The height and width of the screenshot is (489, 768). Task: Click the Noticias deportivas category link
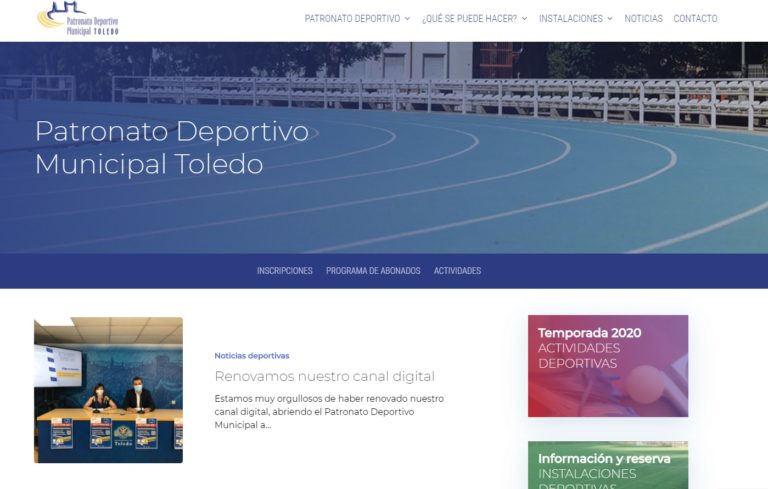(x=252, y=356)
